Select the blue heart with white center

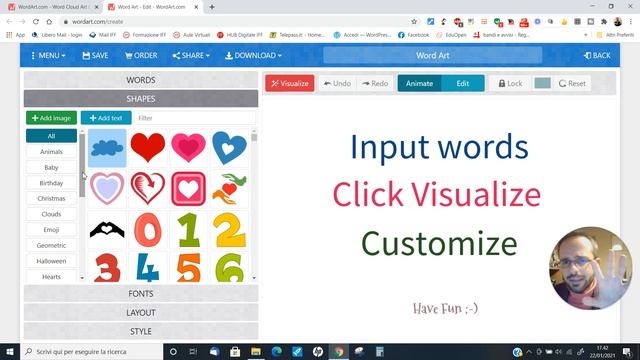229,148
